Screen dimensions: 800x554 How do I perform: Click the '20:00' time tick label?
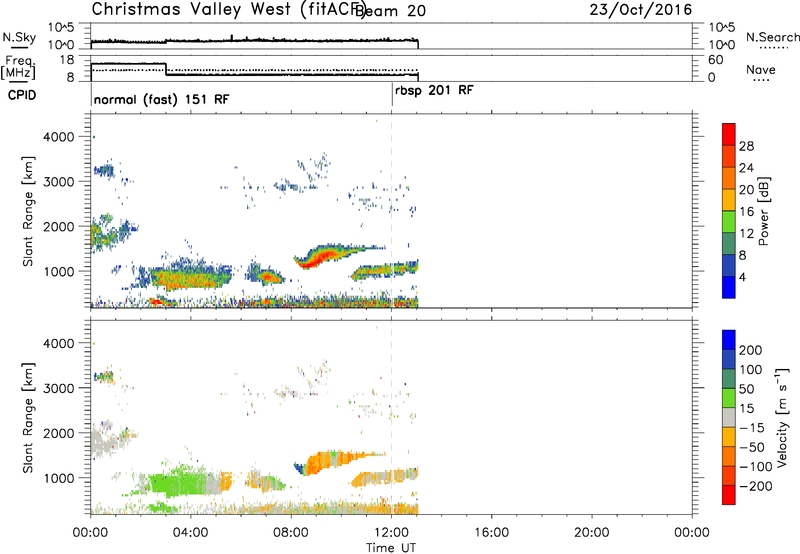pos(592,533)
